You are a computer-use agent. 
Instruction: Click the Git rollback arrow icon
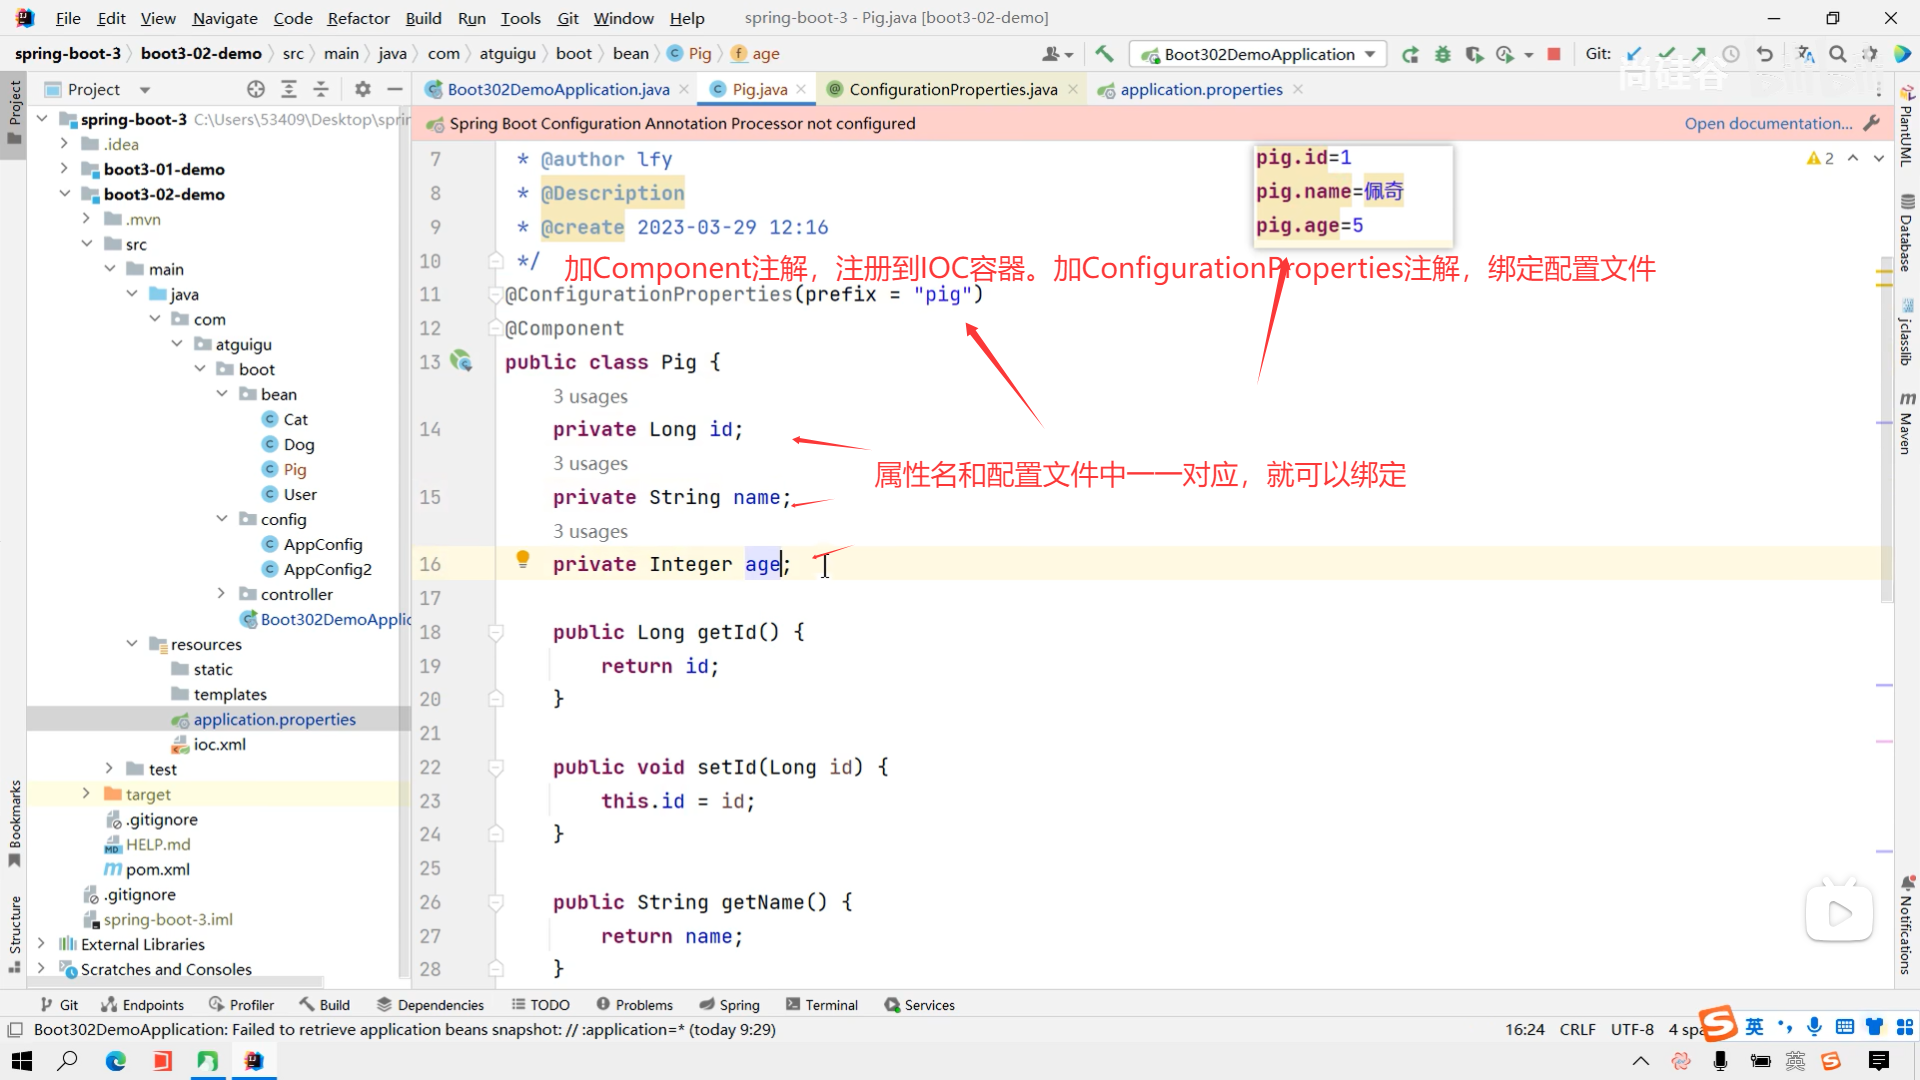[x=1765, y=54]
